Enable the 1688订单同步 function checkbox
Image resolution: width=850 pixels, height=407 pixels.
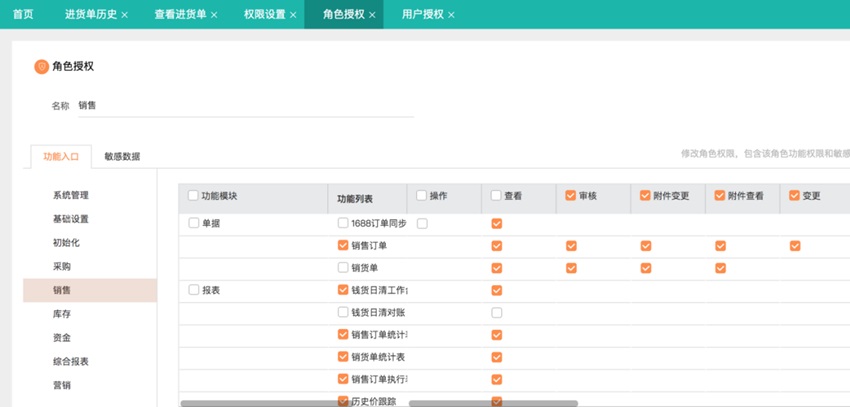coord(344,224)
